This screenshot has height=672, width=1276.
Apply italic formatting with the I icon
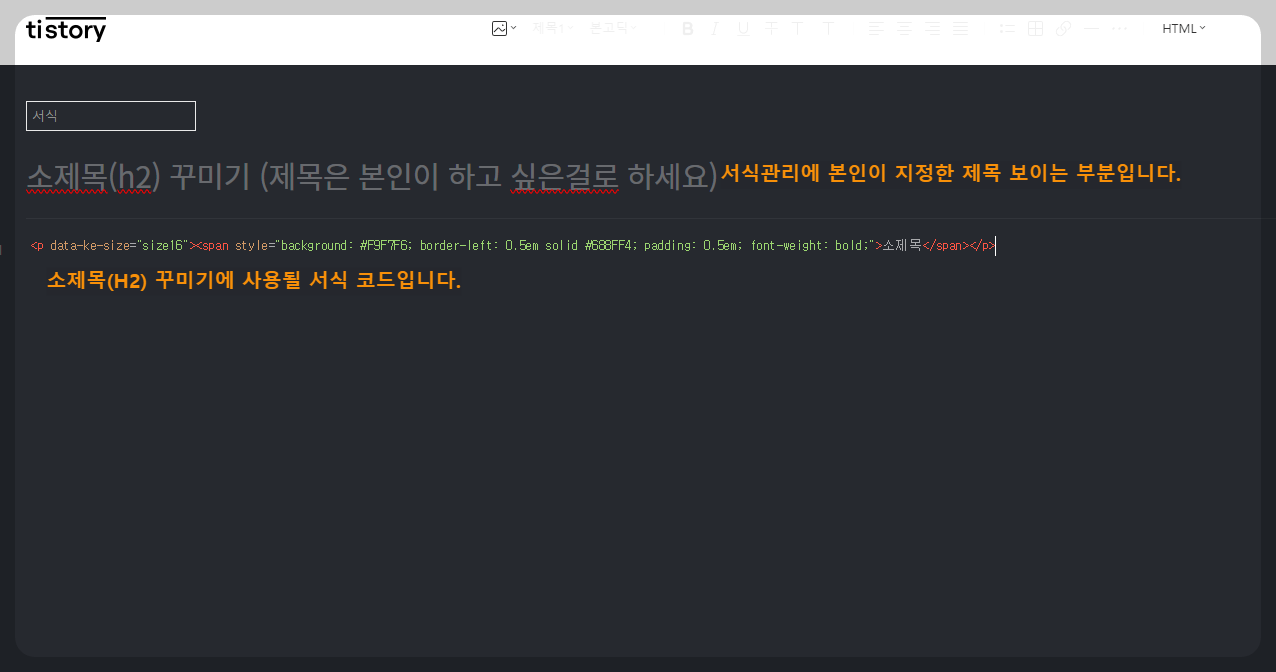(x=714, y=28)
